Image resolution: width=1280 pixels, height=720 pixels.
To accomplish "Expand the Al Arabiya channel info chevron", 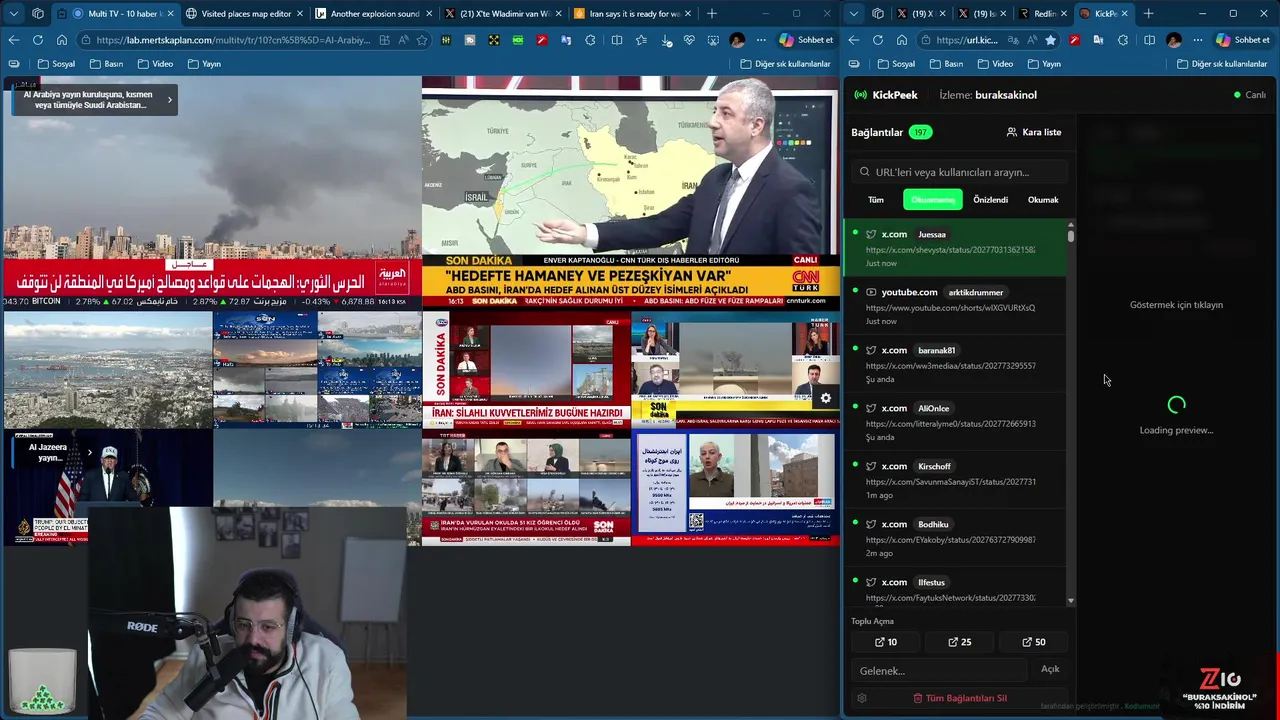I will tap(169, 100).
